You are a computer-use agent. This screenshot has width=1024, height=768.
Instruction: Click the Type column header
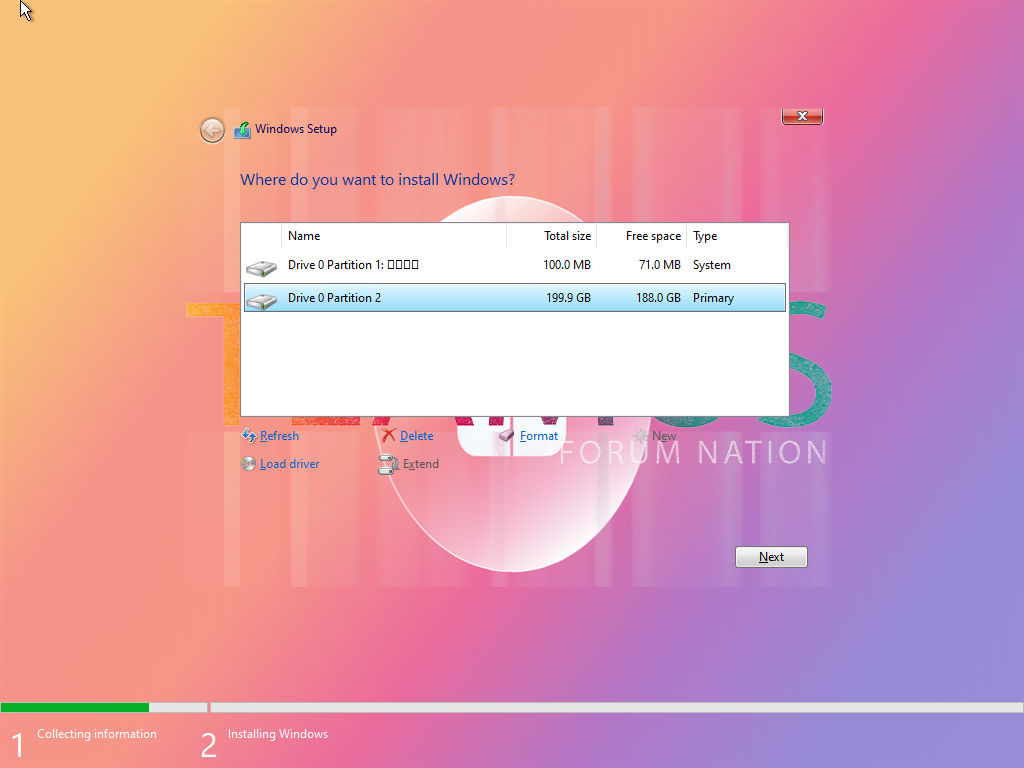737,236
